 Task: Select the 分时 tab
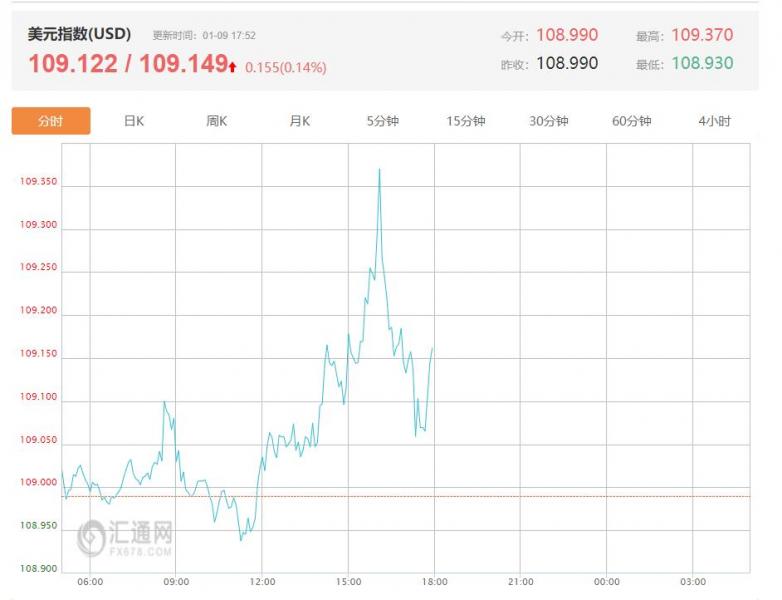click(x=51, y=121)
